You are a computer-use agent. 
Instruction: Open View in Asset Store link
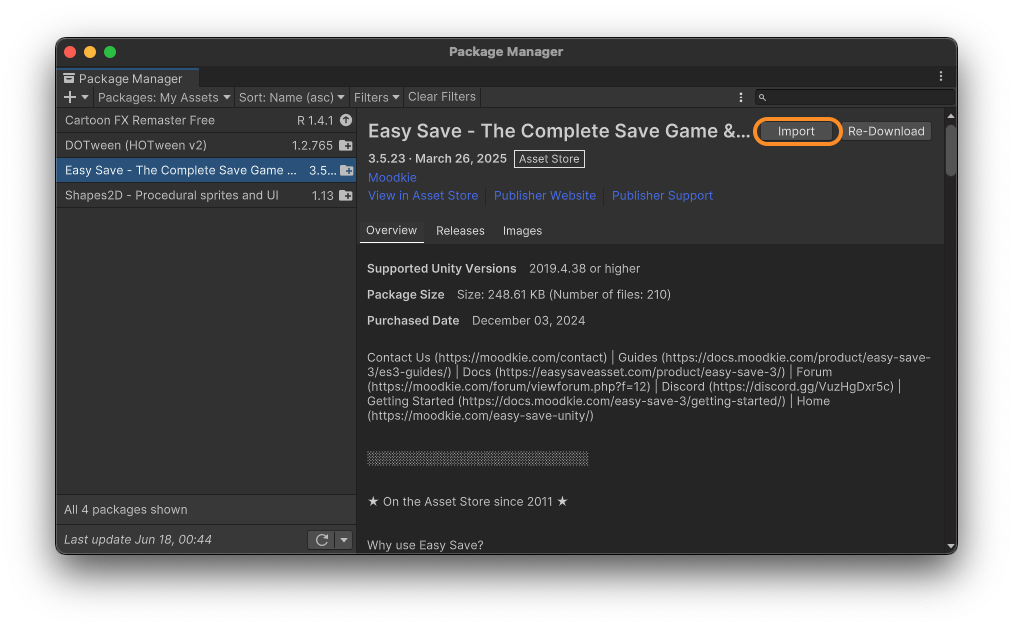pos(423,196)
